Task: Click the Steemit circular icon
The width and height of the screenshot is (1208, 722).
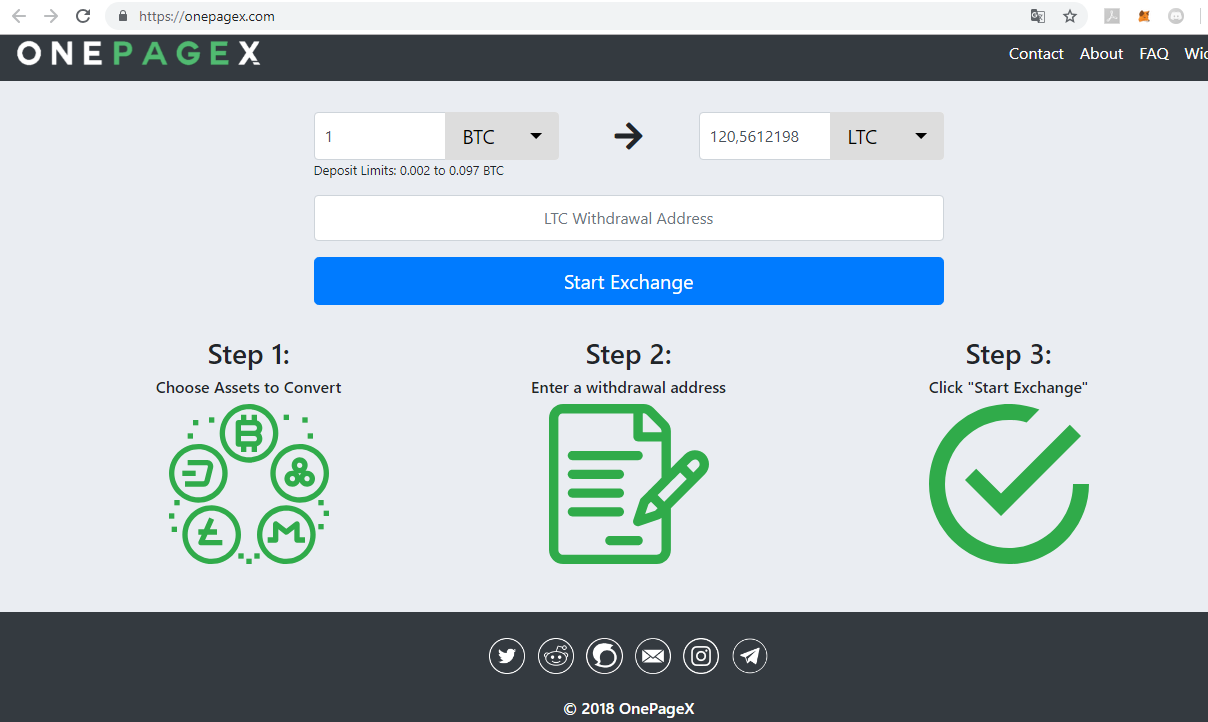Action: coord(605,656)
